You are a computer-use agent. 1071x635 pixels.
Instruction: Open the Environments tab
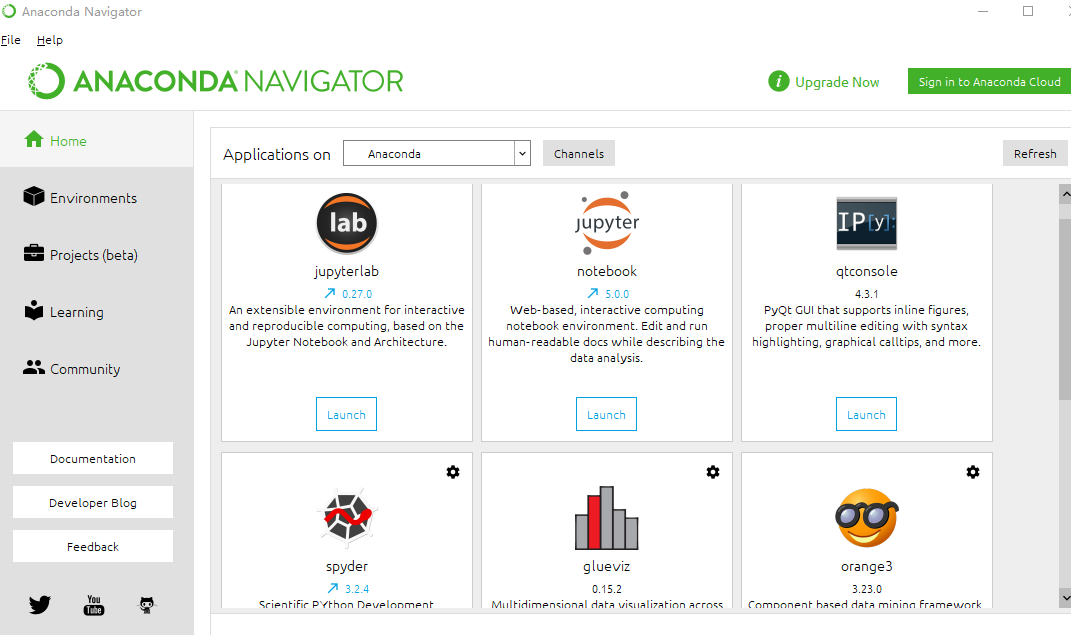point(96,198)
